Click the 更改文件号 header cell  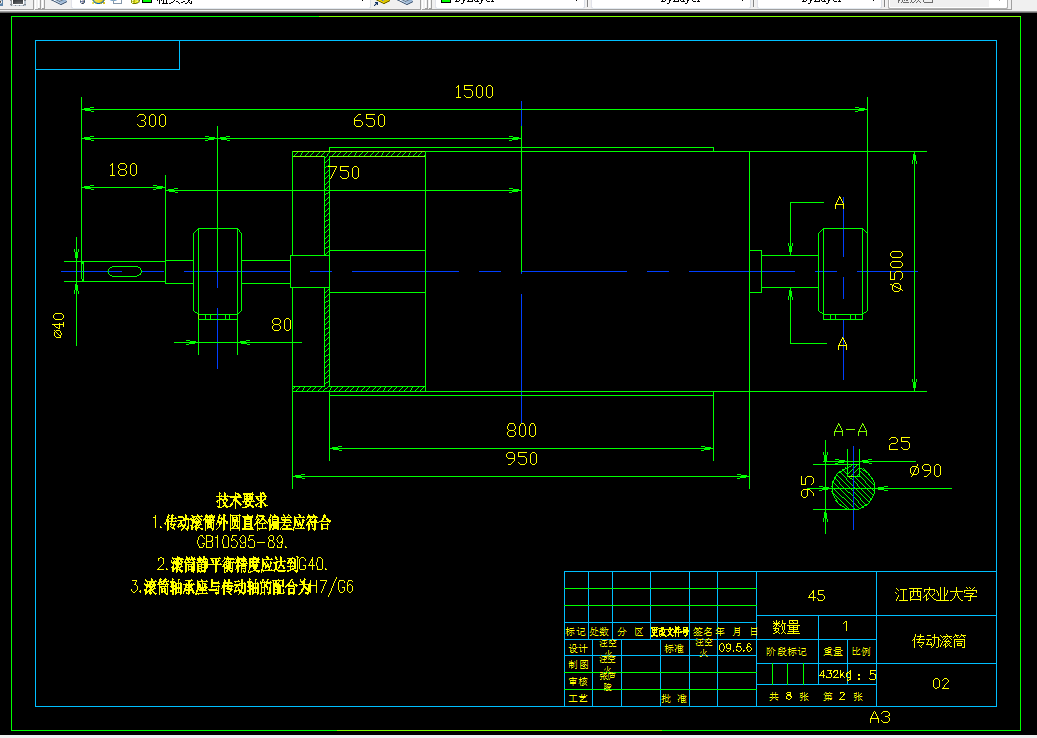pyautogui.click(x=669, y=632)
